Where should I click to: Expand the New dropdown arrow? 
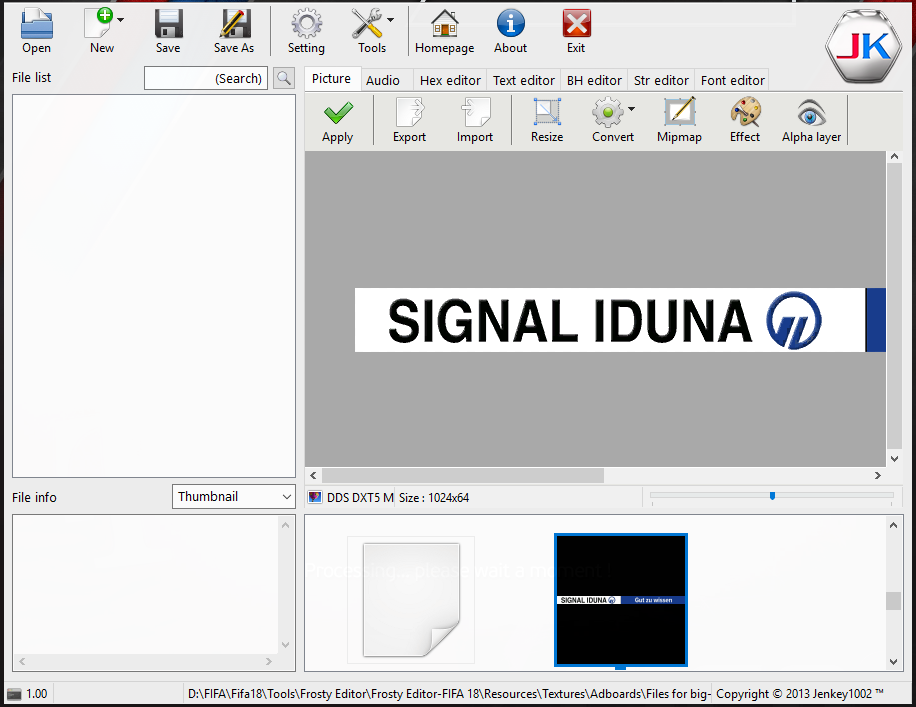point(120,20)
